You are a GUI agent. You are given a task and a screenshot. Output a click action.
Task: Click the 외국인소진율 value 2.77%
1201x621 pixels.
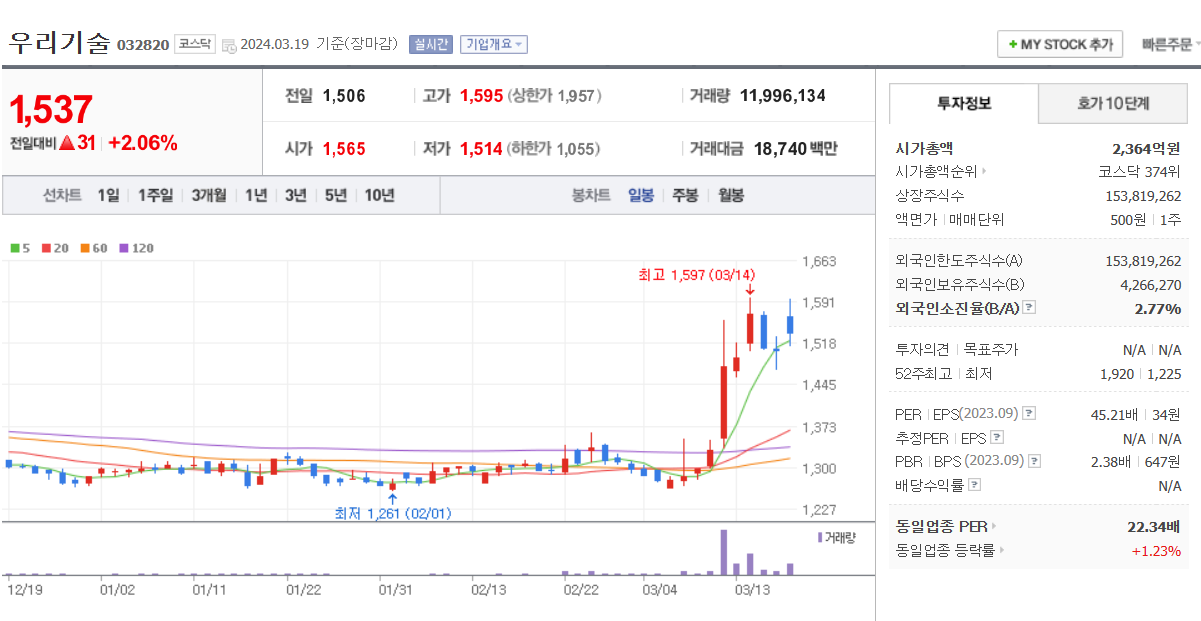1158,308
